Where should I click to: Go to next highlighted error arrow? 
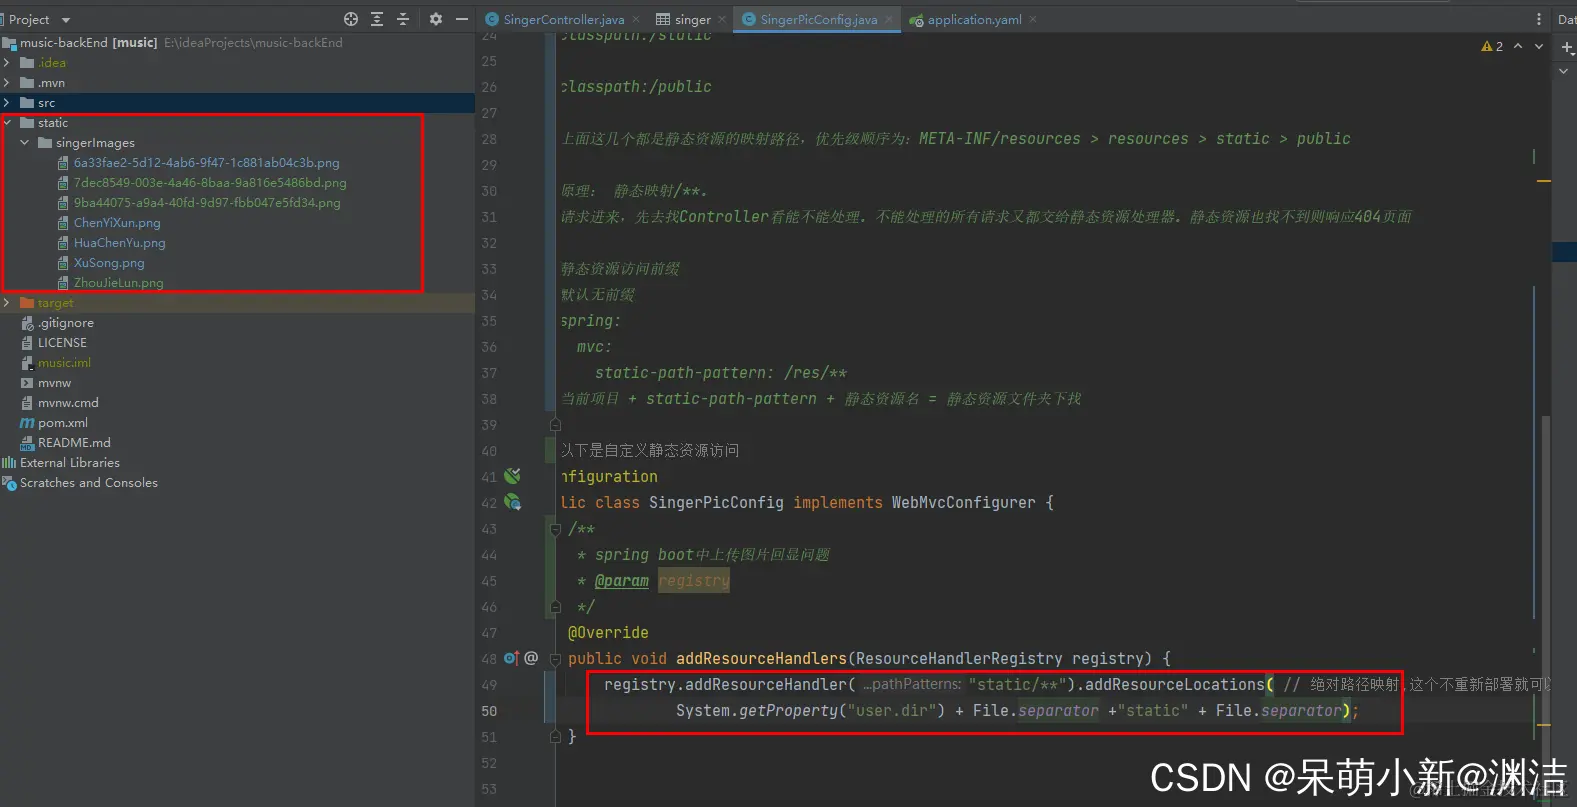coord(1539,46)
